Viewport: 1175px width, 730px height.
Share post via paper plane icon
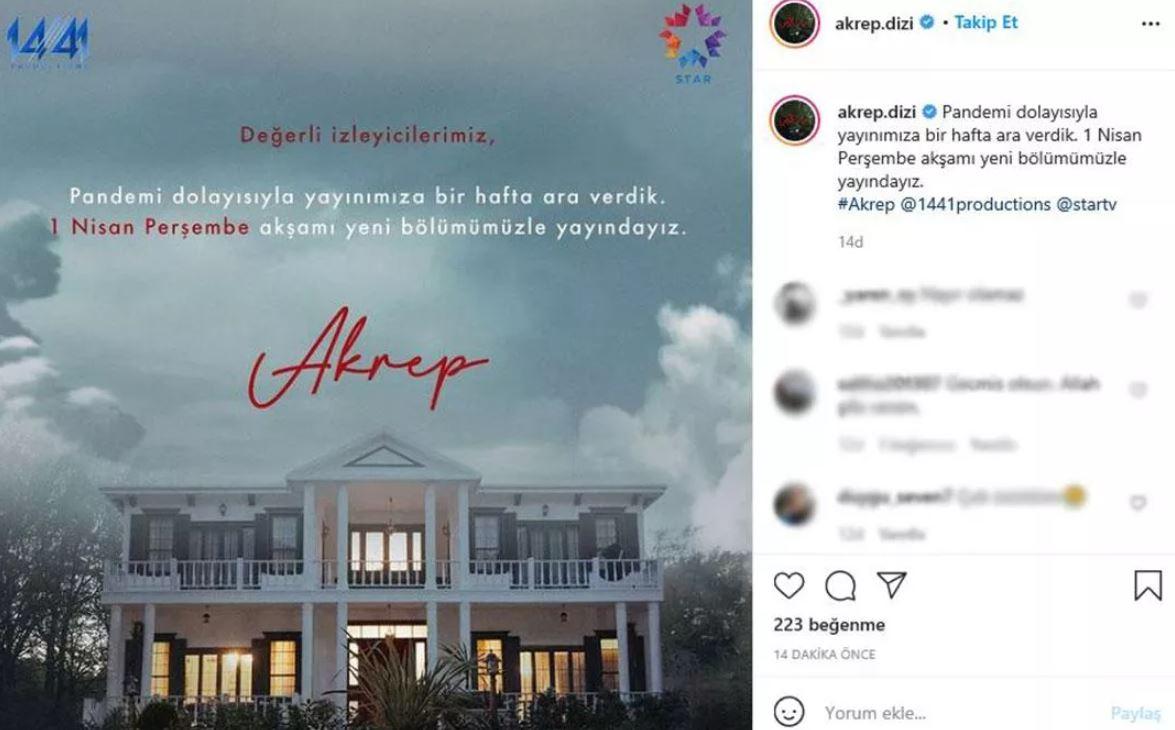pyautogui.click(x=892, y=585)
